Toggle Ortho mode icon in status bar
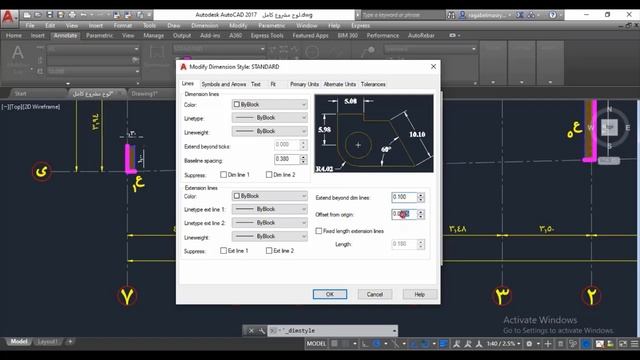The width and height of the screenshot is (640, 360). coord(365,344)
